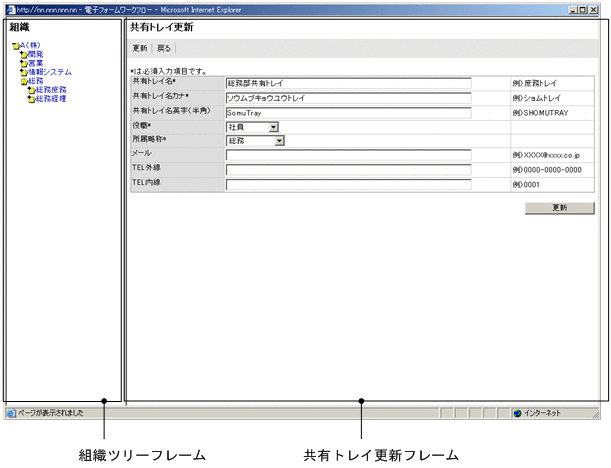Click into the TEL外線 text box
The height and width of the screenshot is (468, 611).
(348, 170)
